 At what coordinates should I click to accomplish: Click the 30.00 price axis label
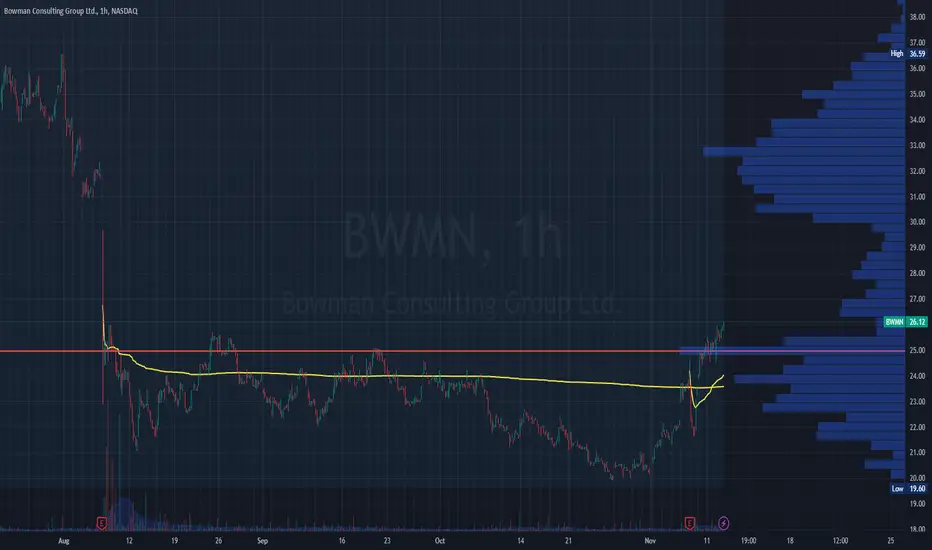[x=917, y=222]
